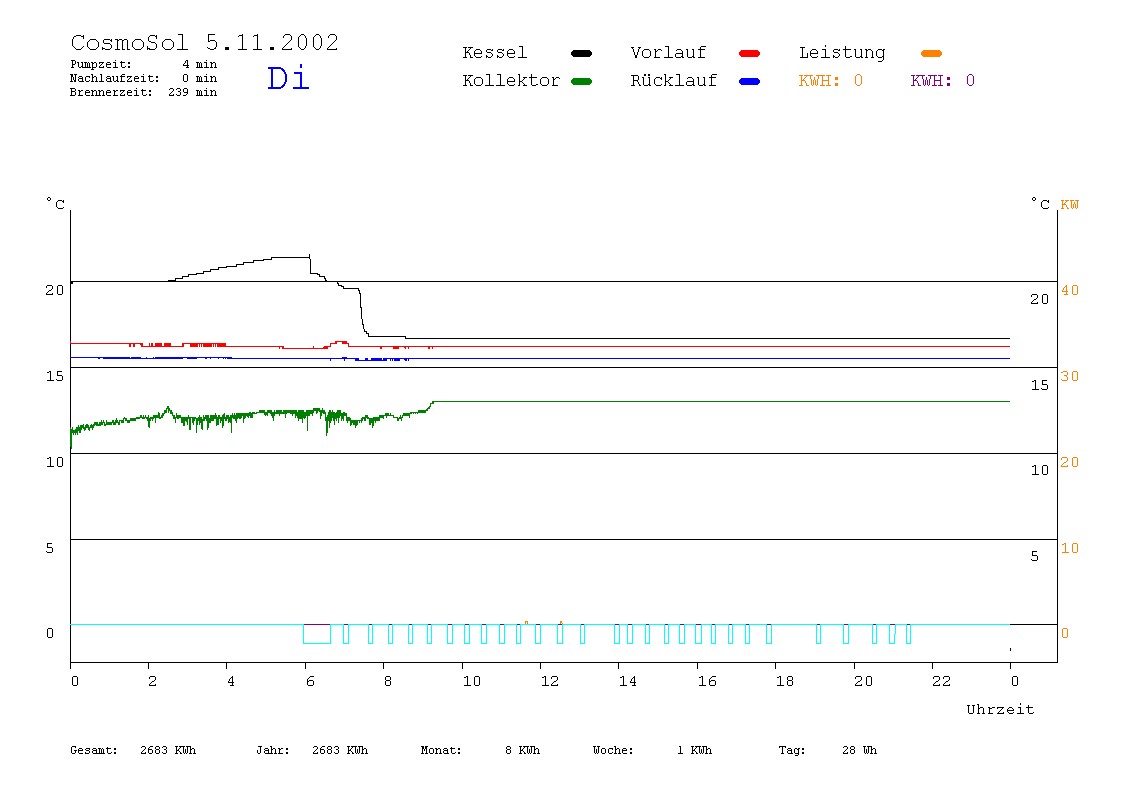Click the 'Tag:' label

point(792,750)
